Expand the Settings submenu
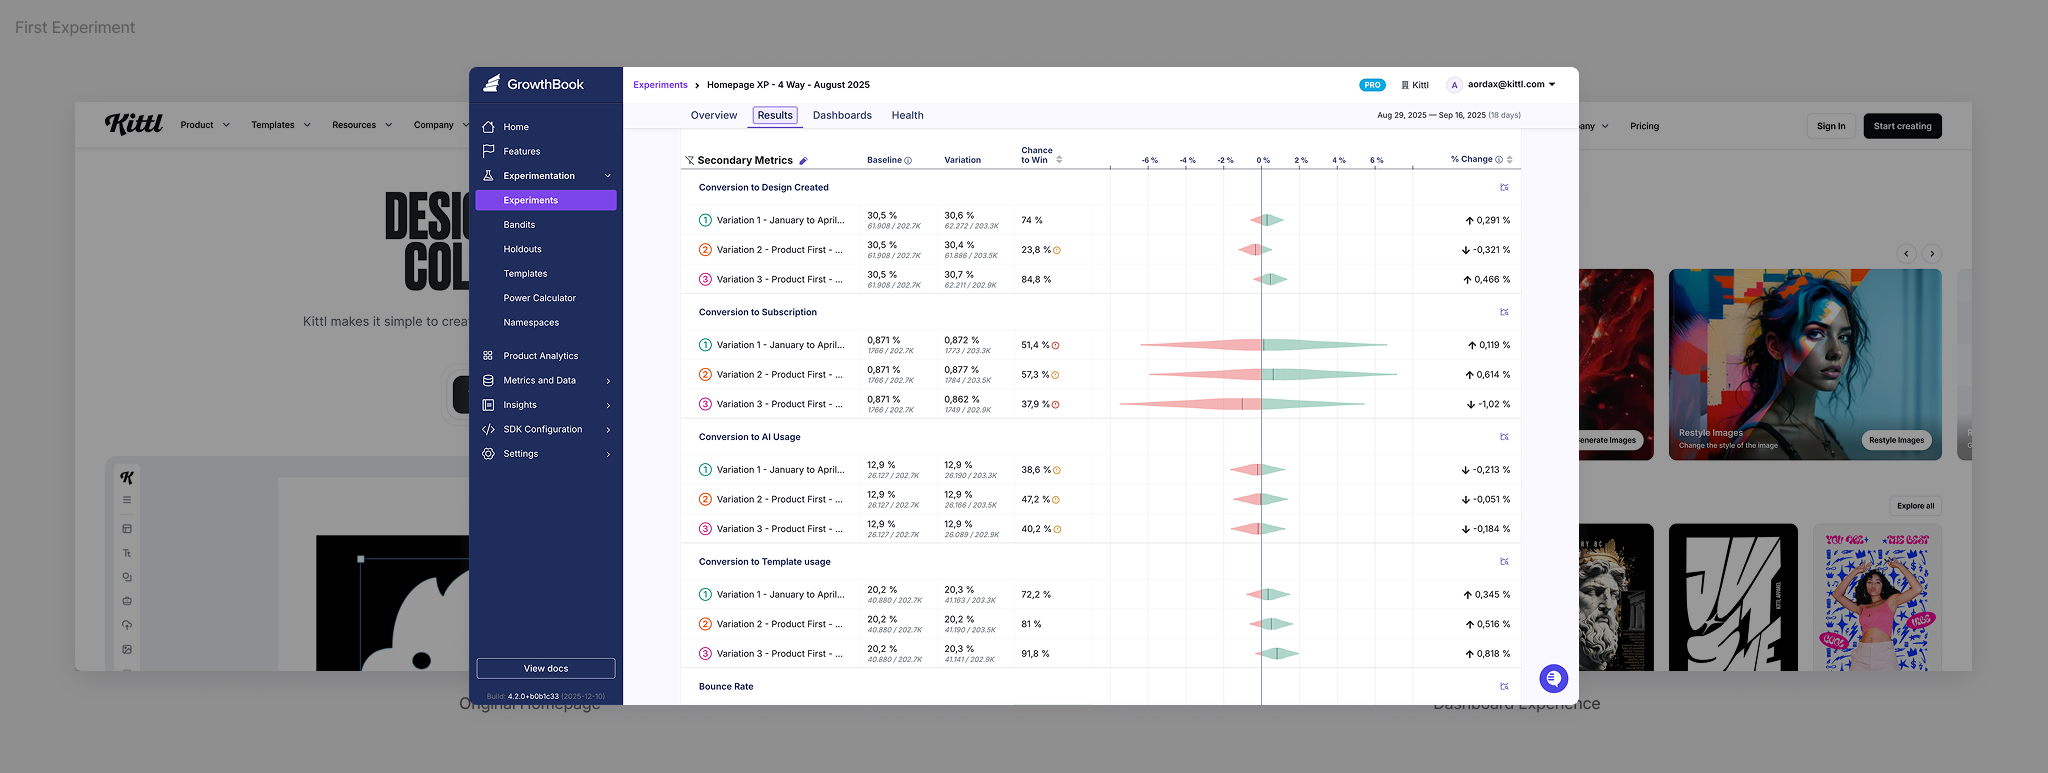 coord(608,454)
